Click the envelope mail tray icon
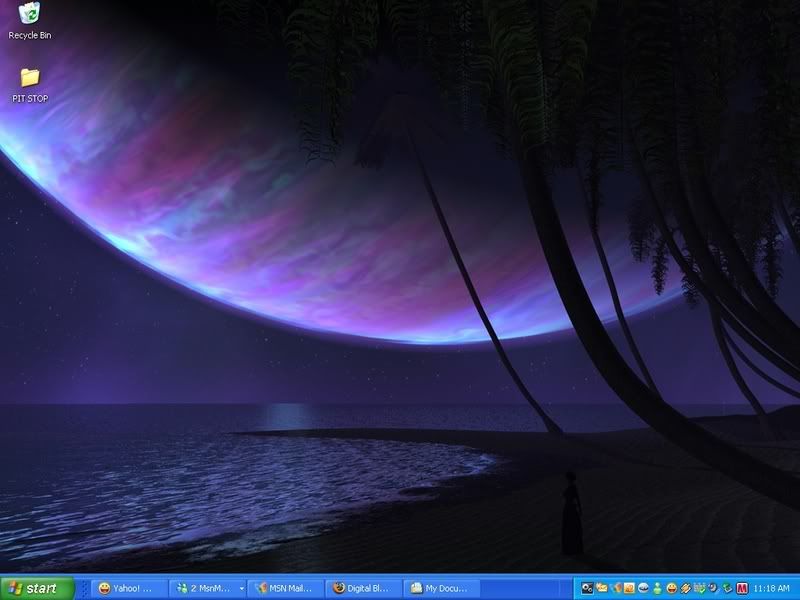This screenshot has height=600, width=800. (x=602, y=588)
